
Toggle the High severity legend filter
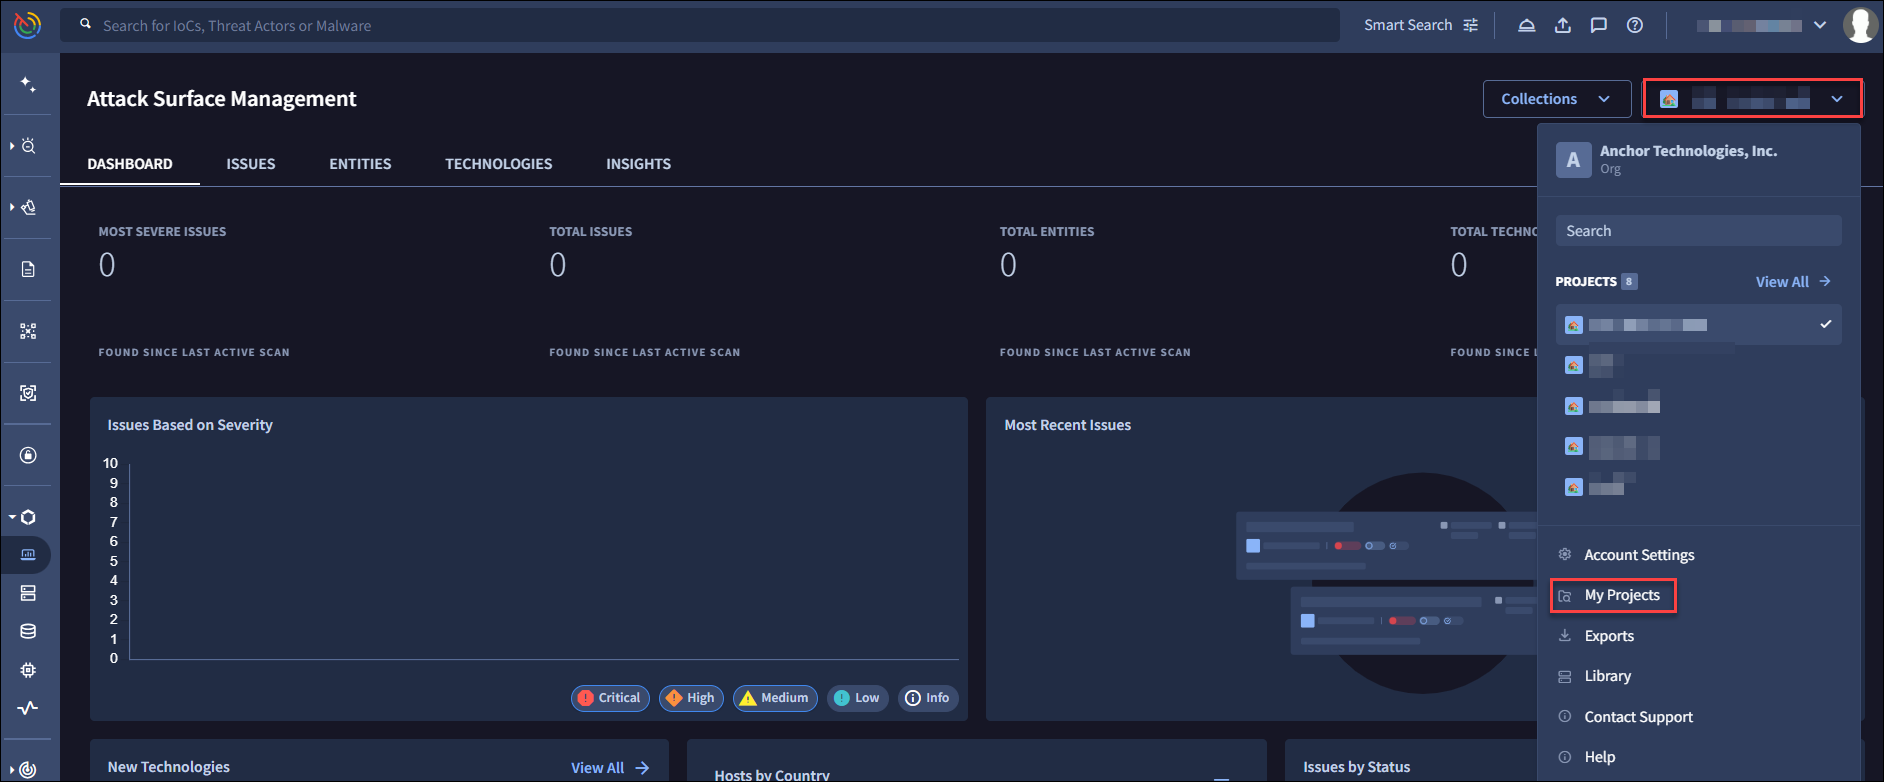691,698
